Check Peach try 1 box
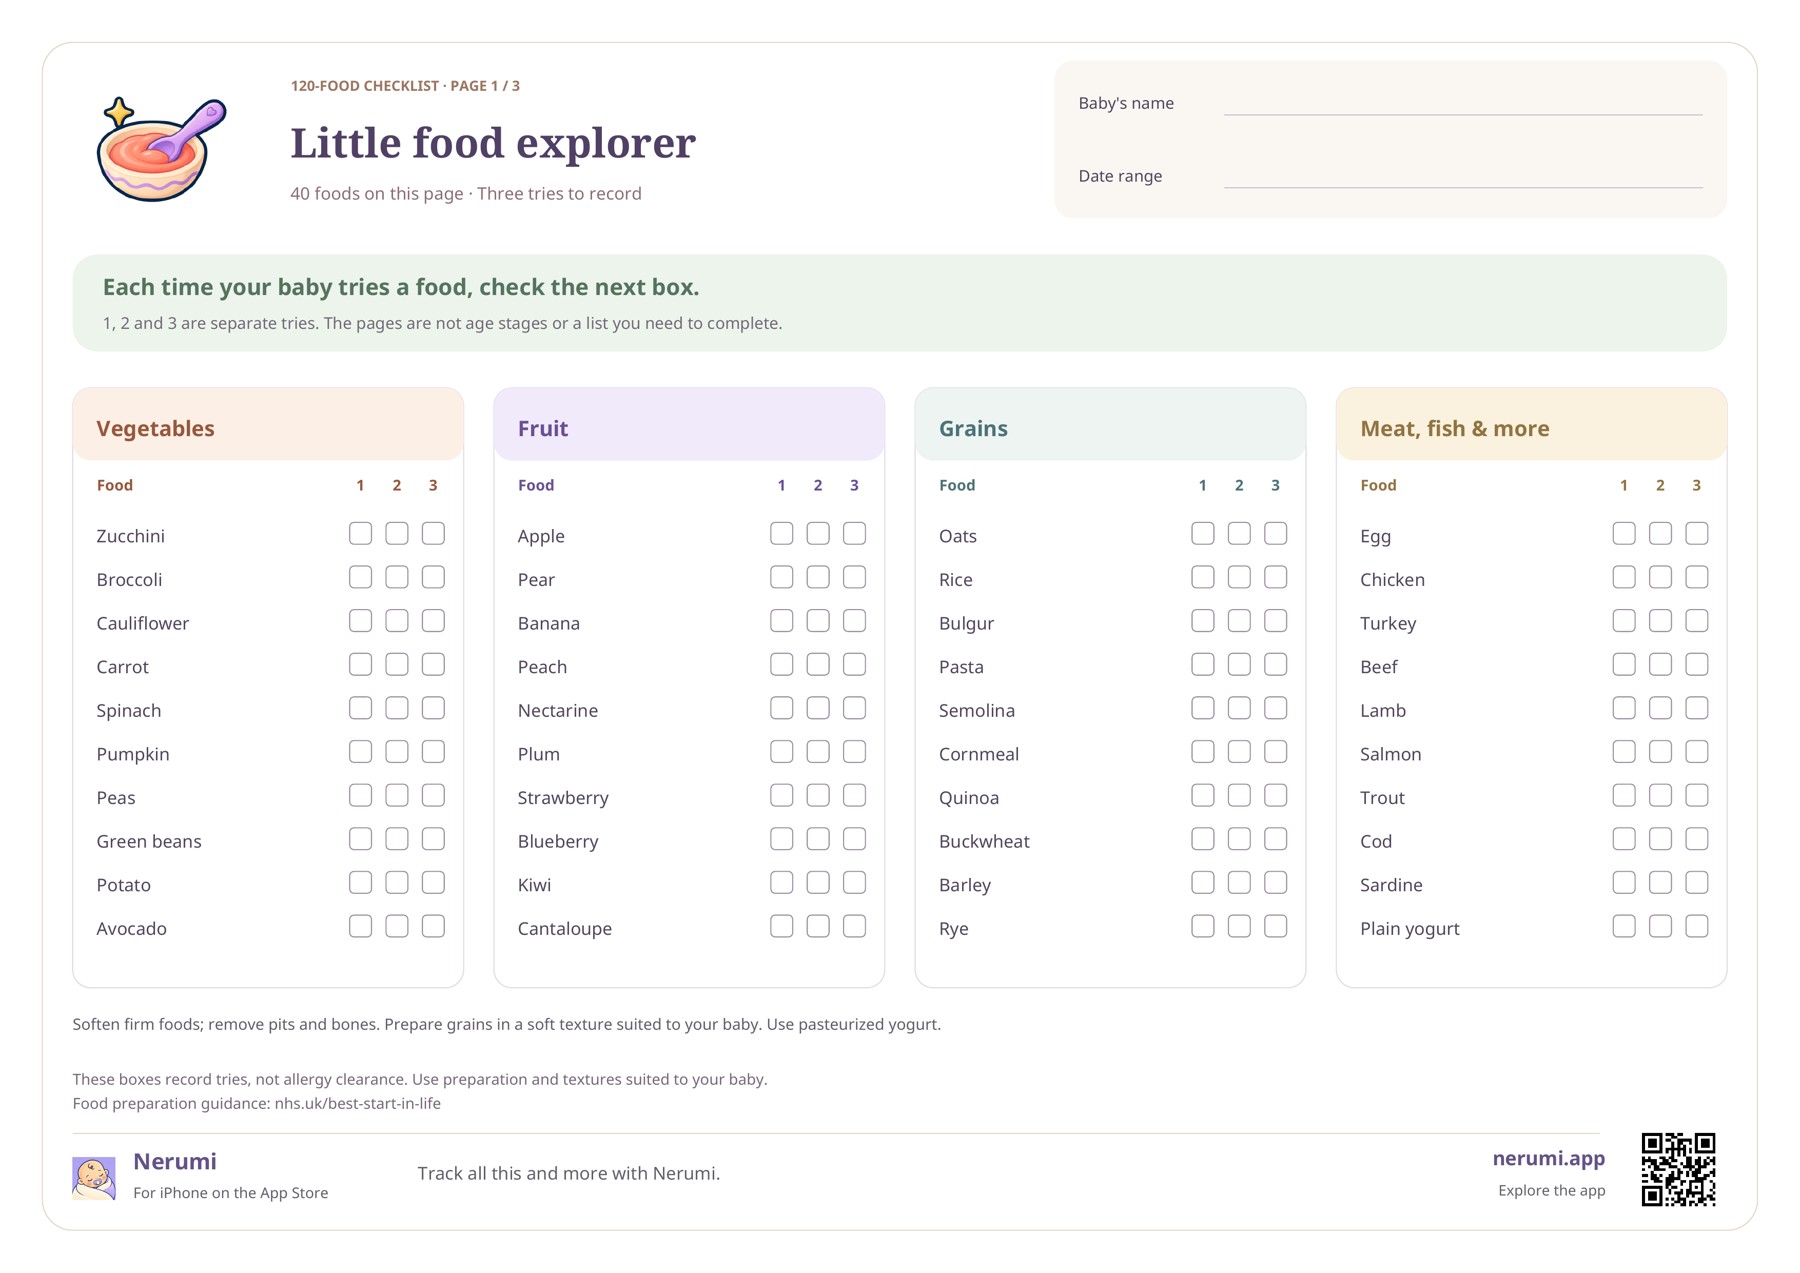Viewport: 1800px width, 1273px height. [782, 664]
